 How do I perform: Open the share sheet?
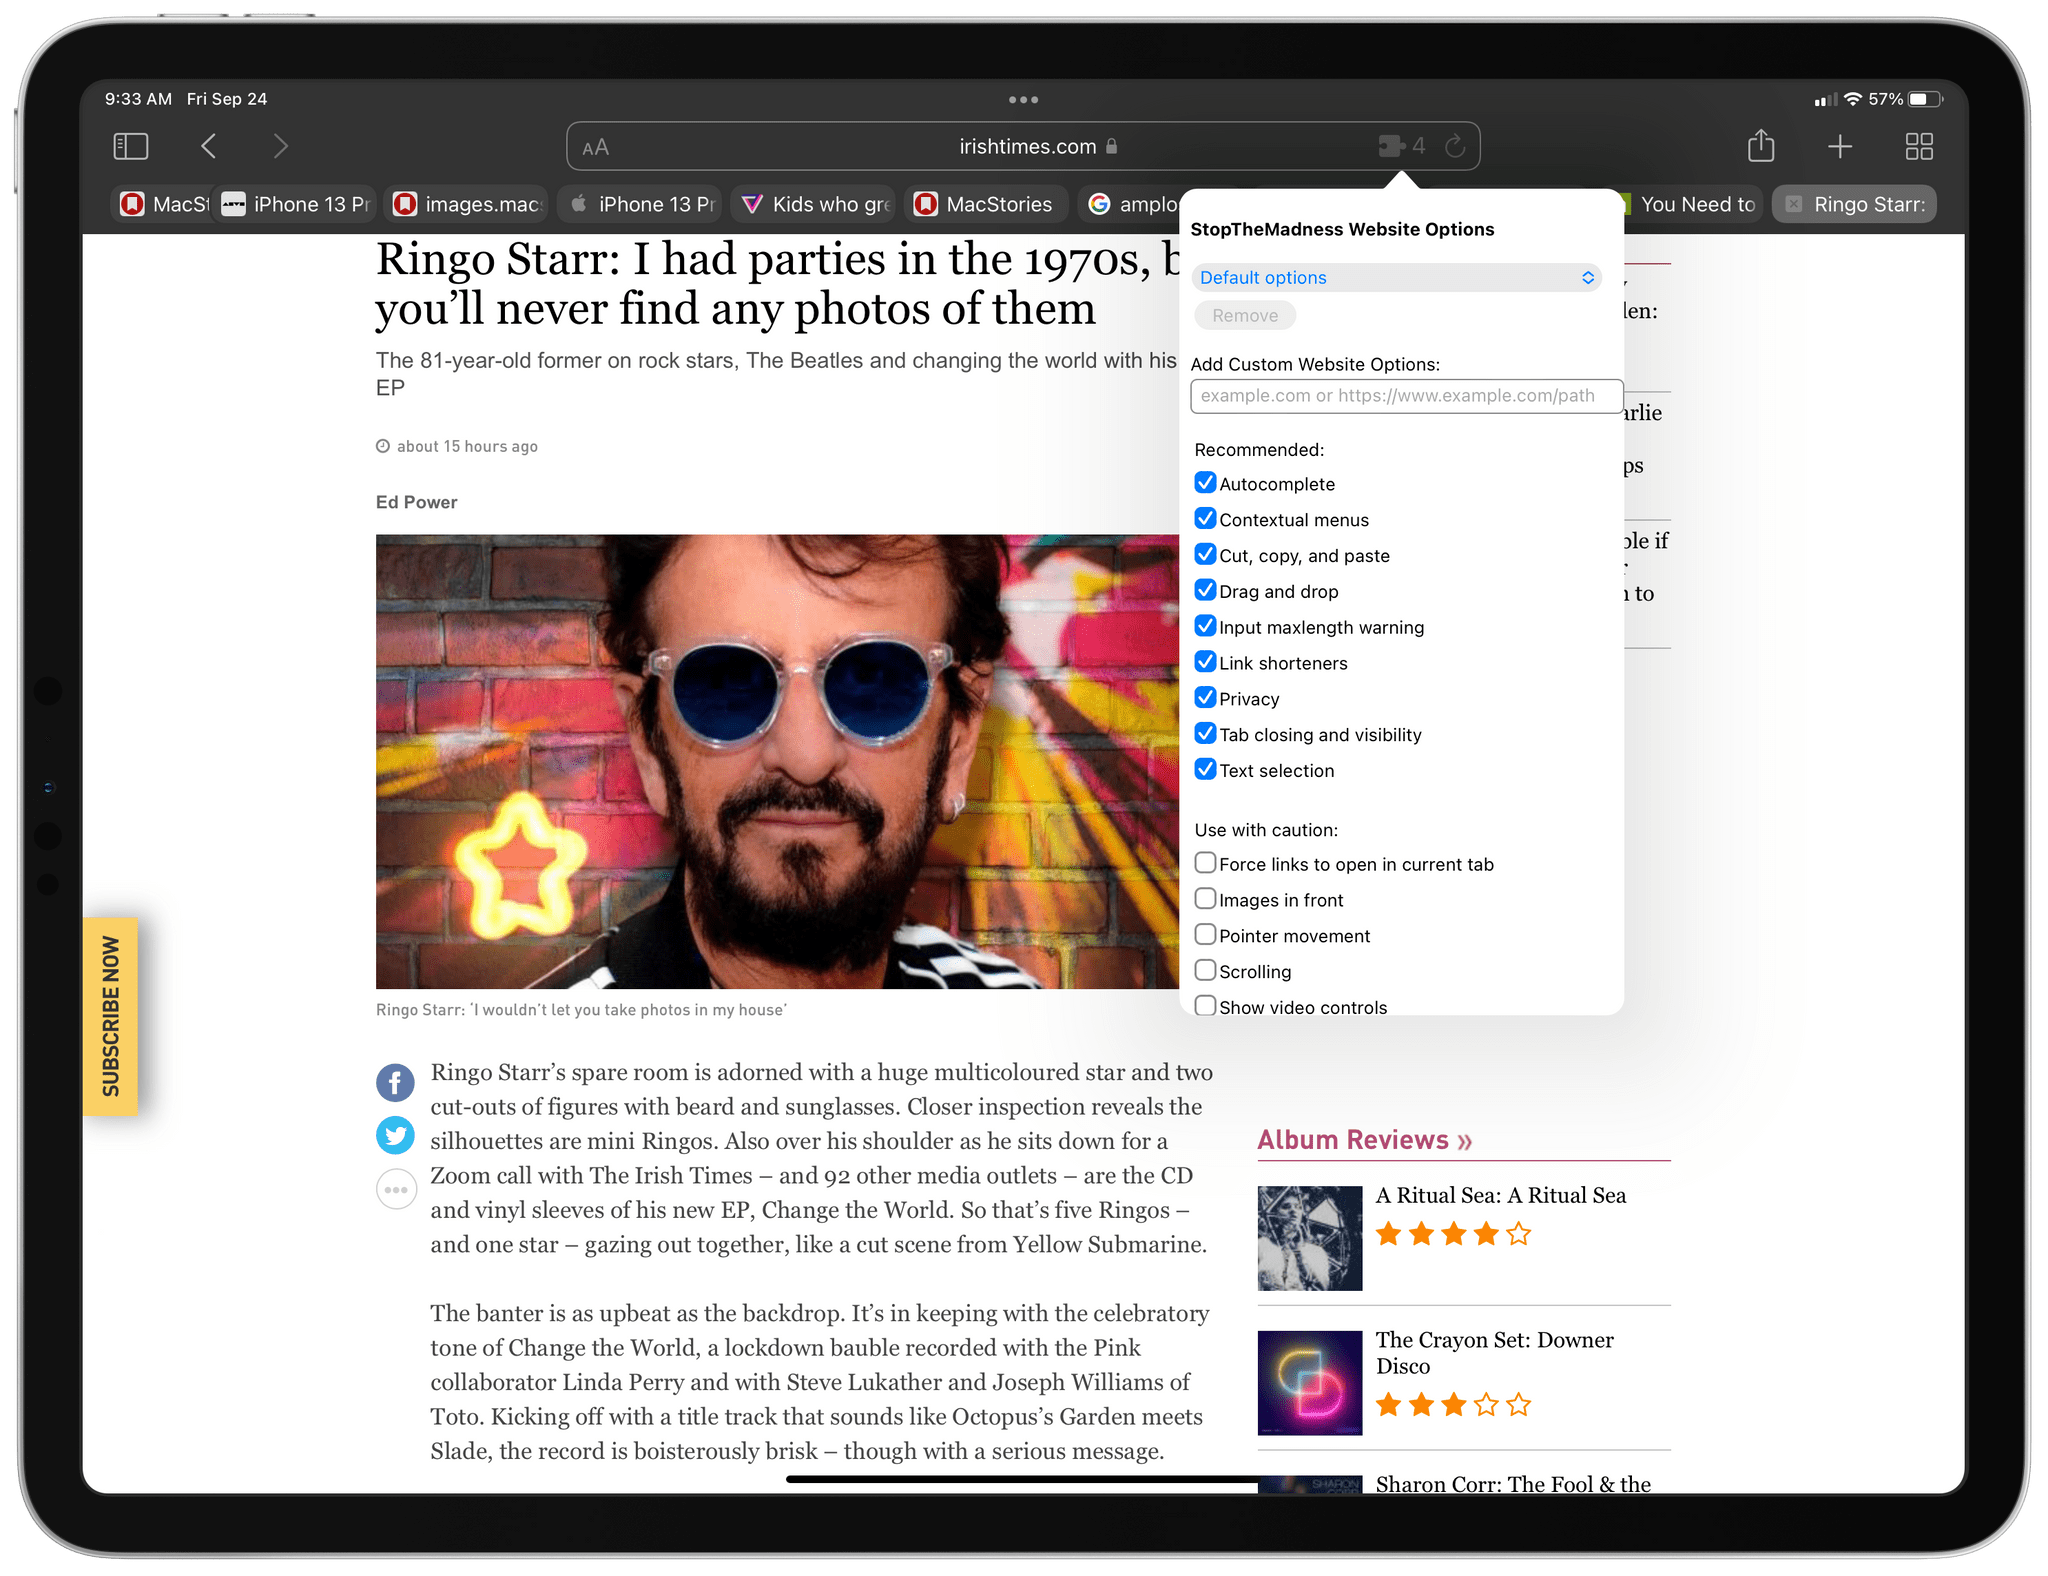[1760, 146]
